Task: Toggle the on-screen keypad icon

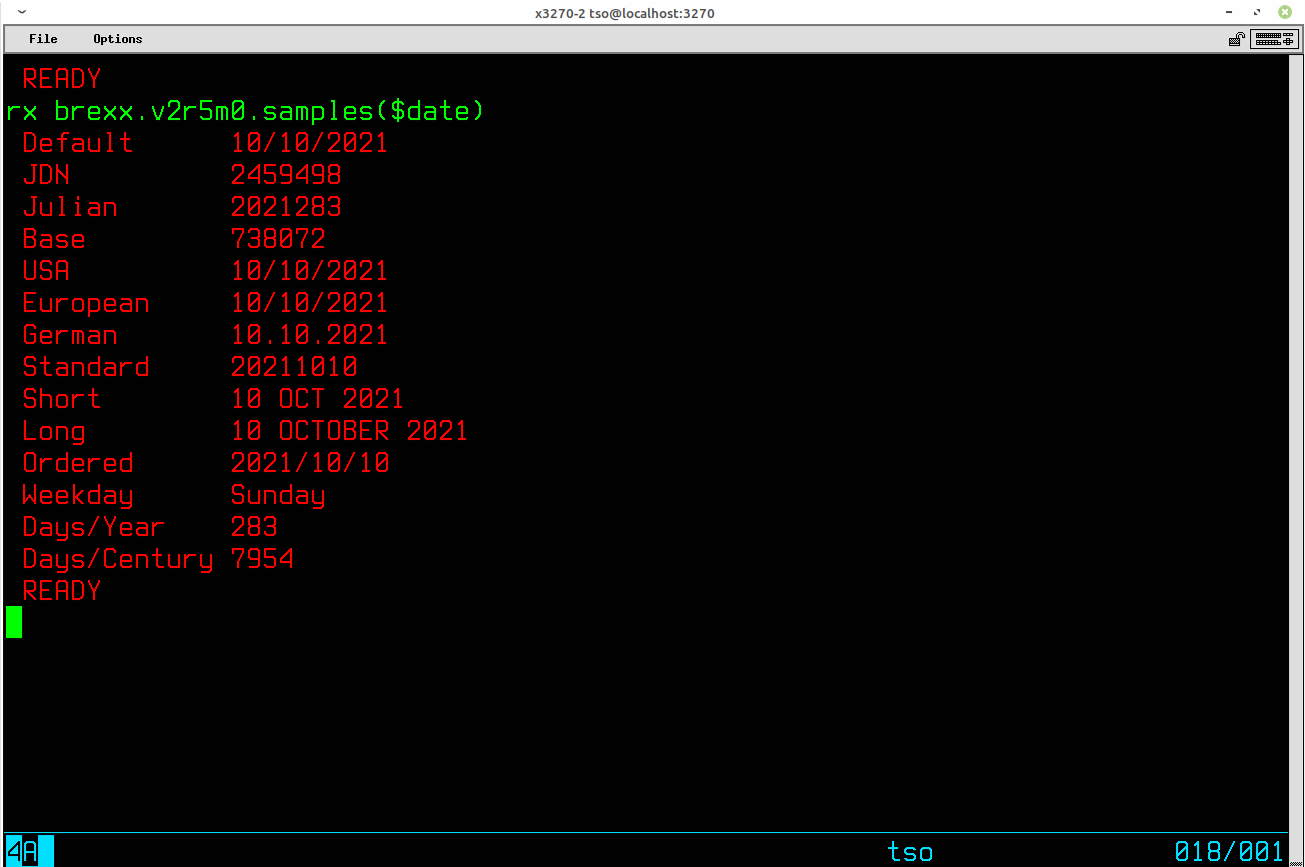Action: point(1274,39)
